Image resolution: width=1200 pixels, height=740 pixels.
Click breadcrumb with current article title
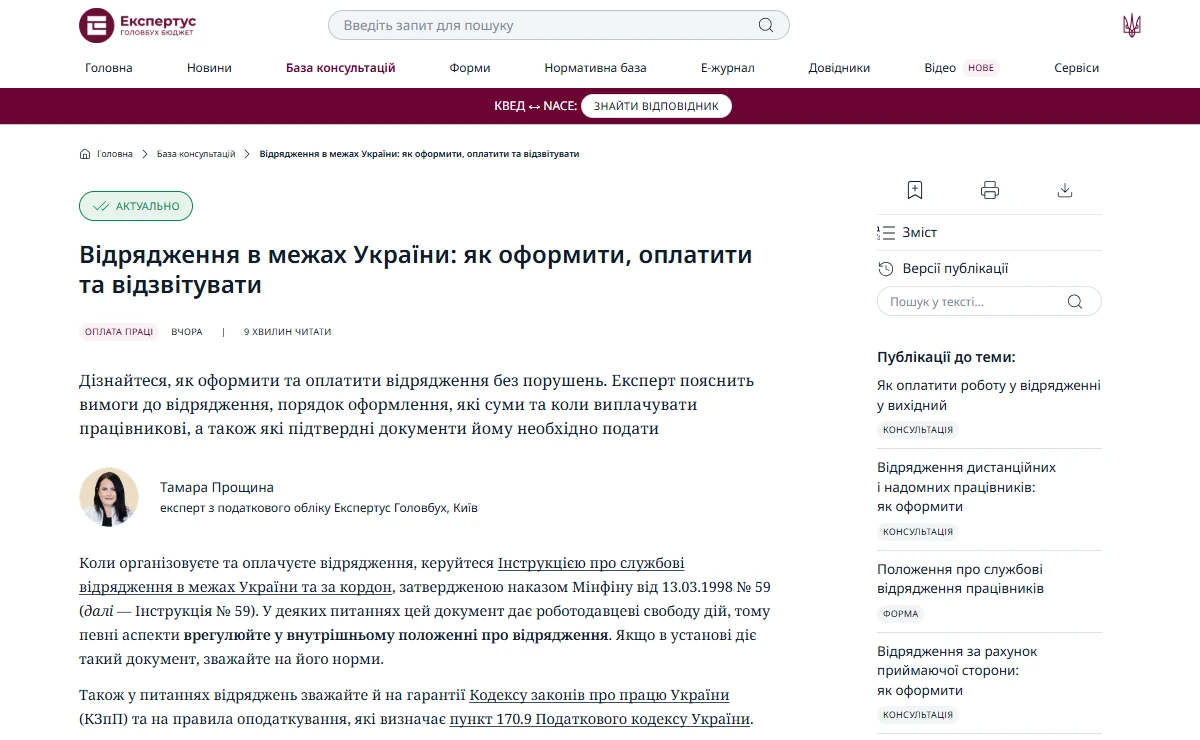[x=419, y=154]
